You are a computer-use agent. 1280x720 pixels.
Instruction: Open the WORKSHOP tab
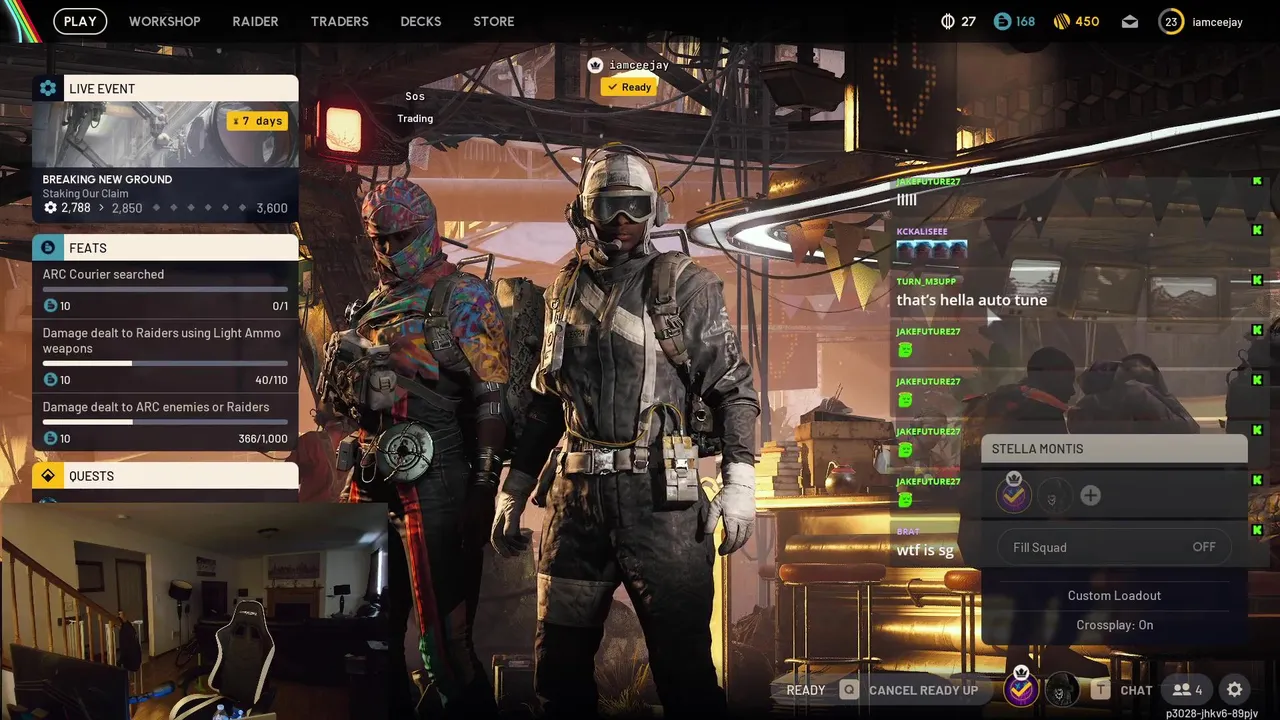(x=164, y=21)
